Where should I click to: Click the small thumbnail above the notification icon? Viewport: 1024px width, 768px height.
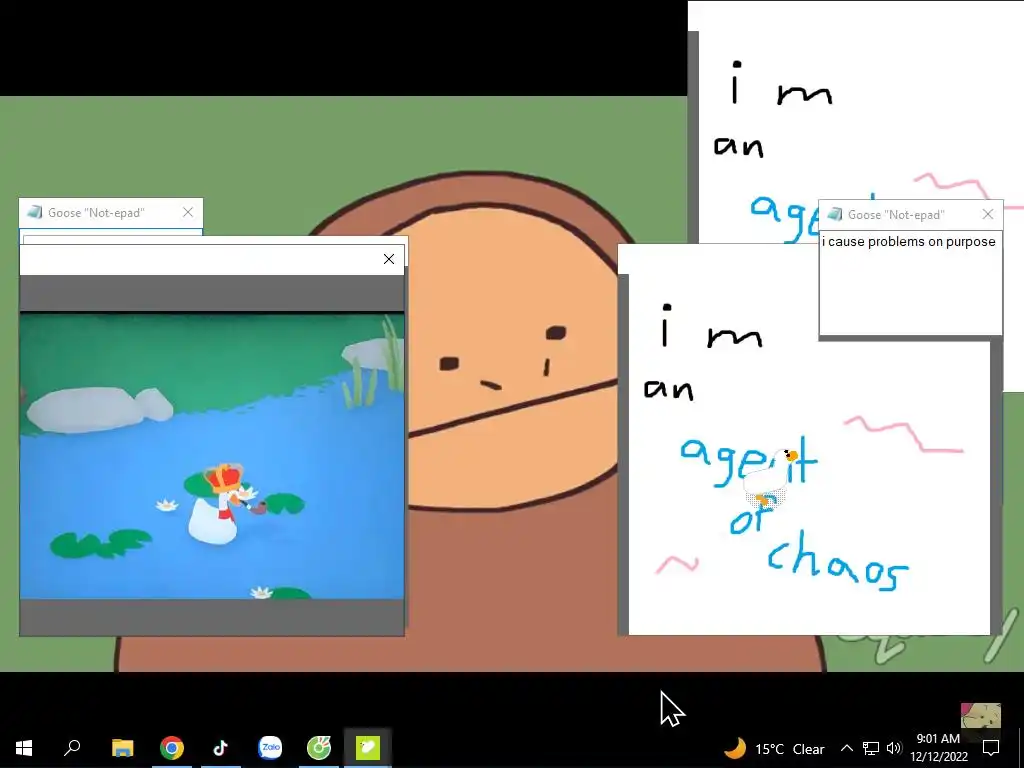click(x=980, y=715)
